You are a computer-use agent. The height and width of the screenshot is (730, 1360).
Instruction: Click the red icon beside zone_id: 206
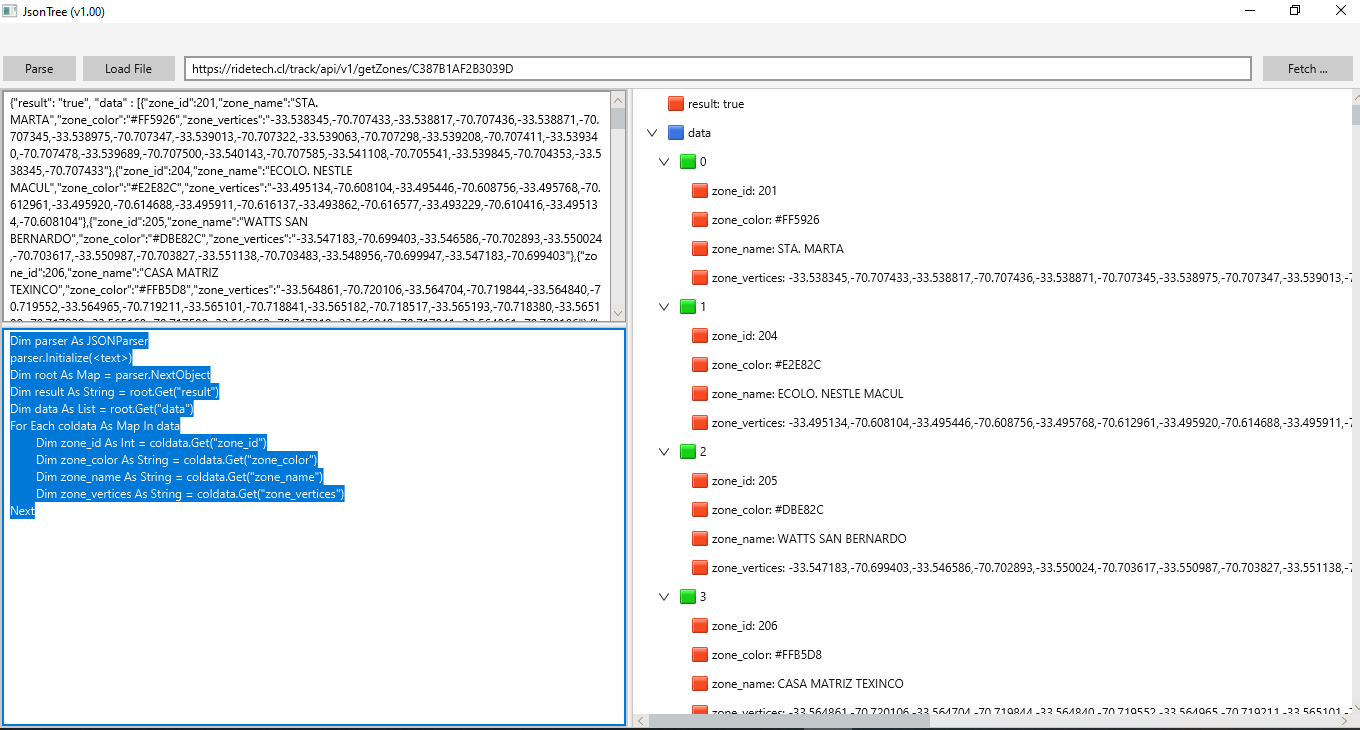tap(700, 626)
